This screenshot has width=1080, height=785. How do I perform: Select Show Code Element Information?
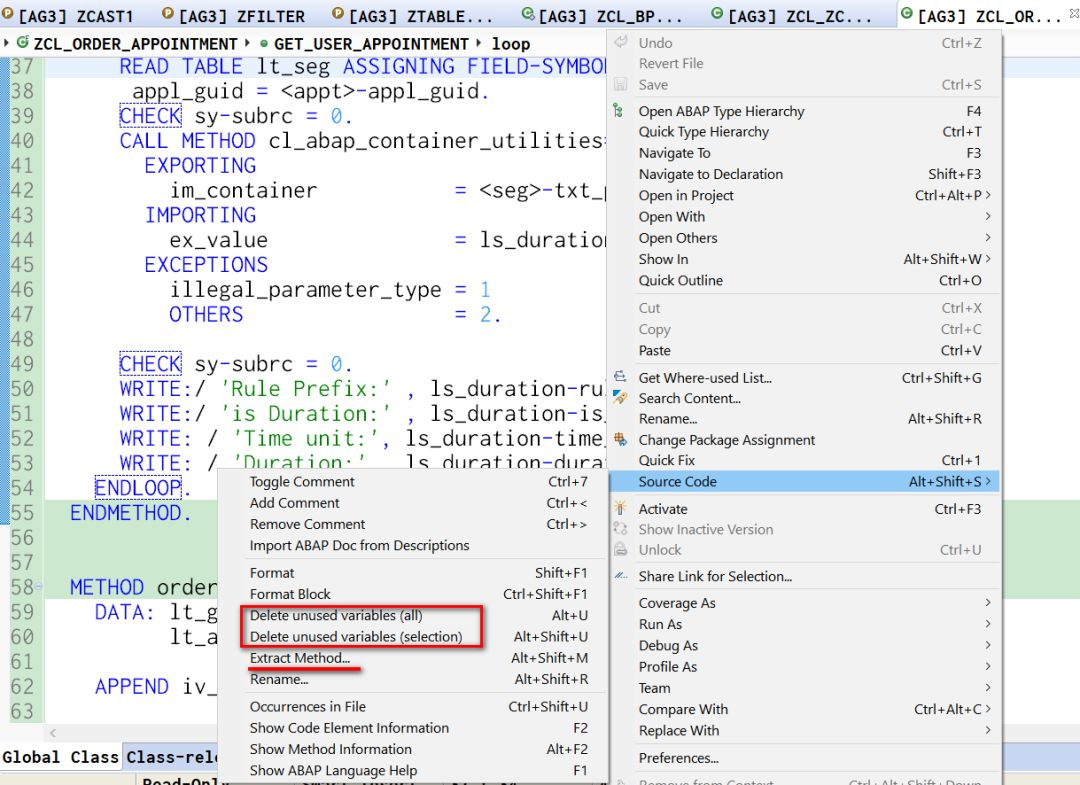(413, 728)
